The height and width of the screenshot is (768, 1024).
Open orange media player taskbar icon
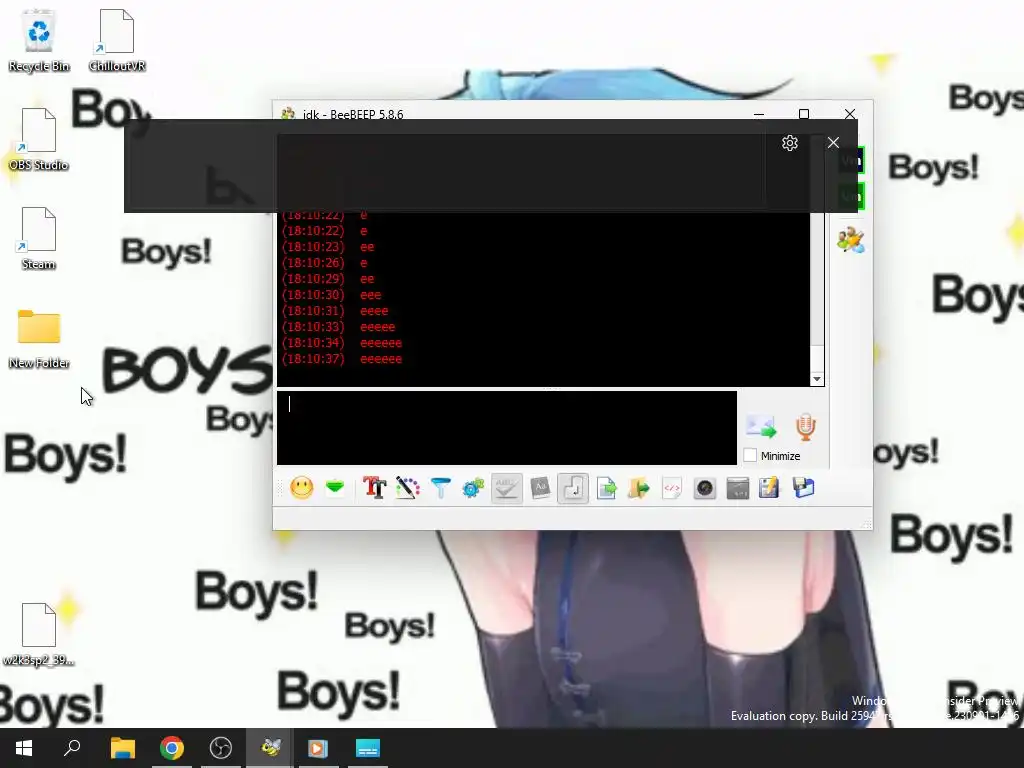tap(318, 748)
